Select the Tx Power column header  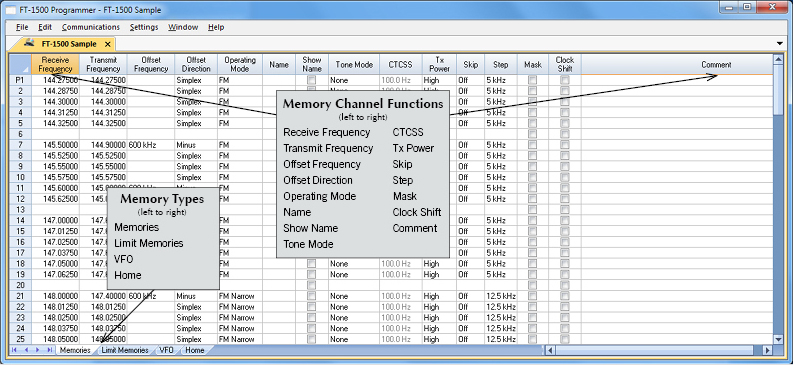click(x=439, y=65)
